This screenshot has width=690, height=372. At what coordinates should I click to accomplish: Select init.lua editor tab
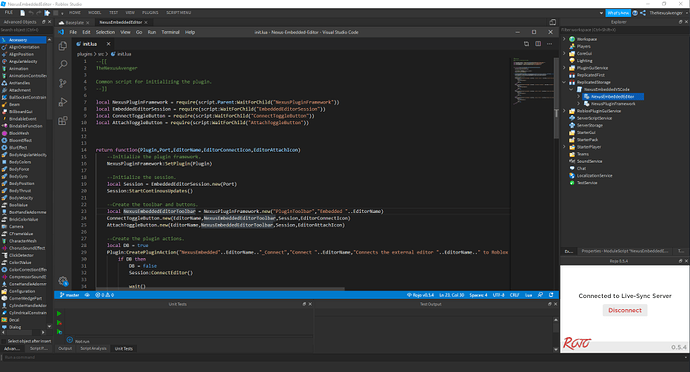[90, 44]
